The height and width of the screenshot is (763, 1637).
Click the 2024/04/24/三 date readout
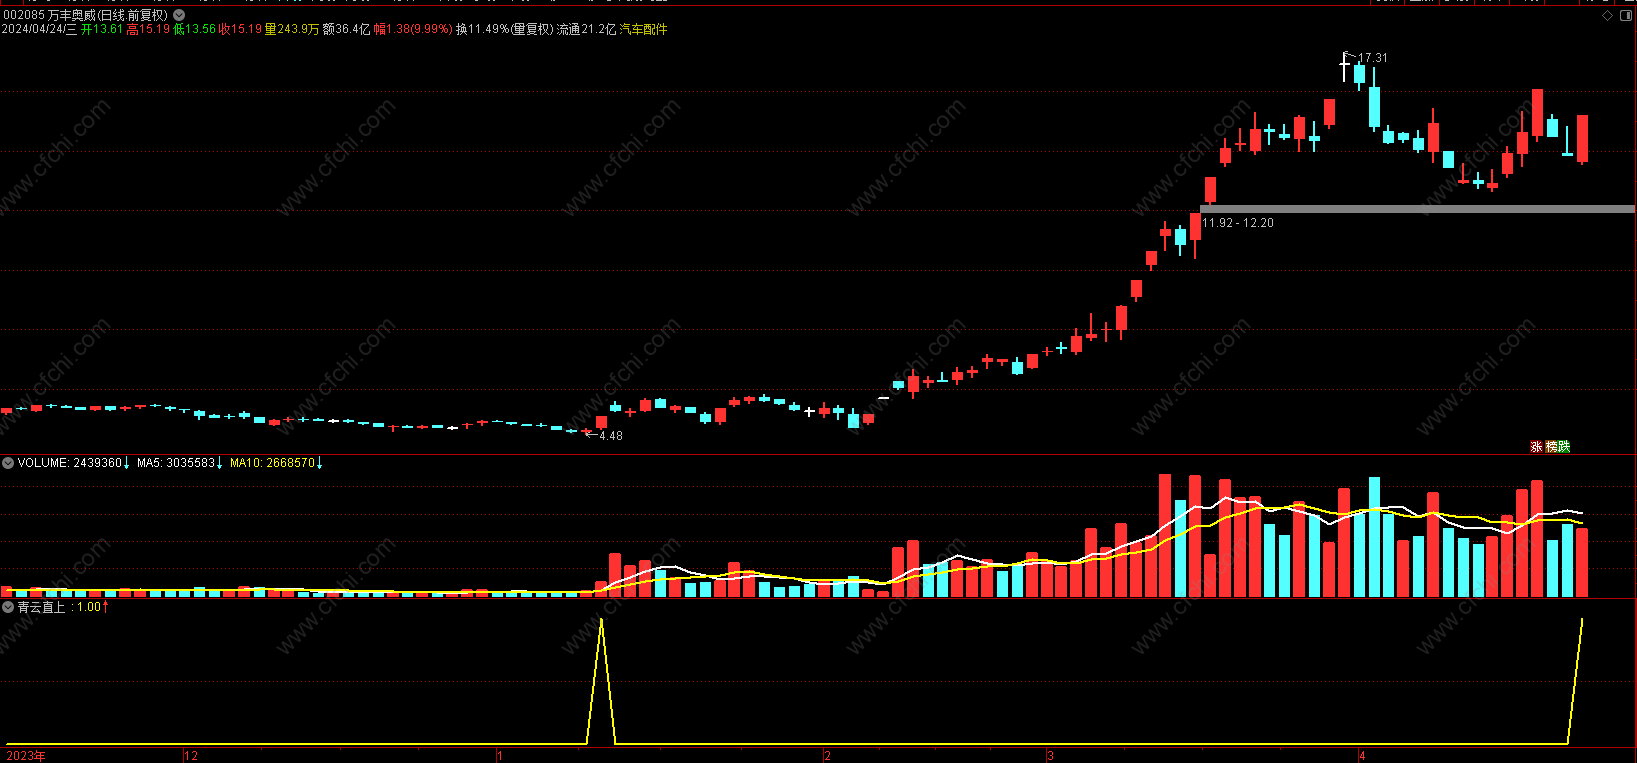39,30
